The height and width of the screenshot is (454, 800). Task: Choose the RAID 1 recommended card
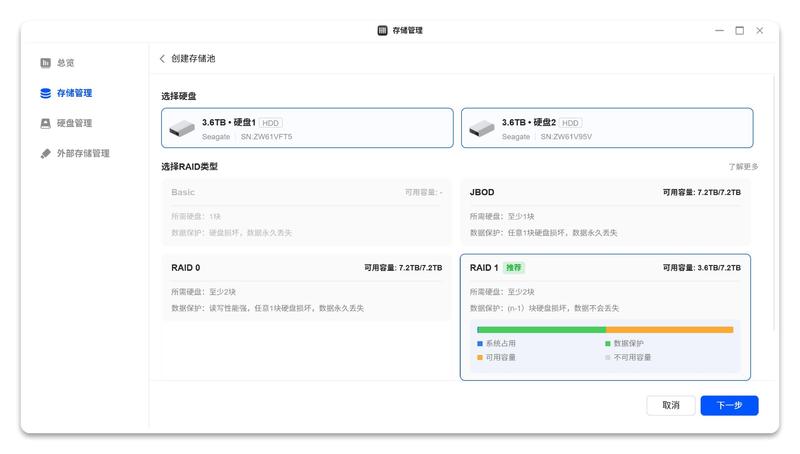tap(605, 317)
